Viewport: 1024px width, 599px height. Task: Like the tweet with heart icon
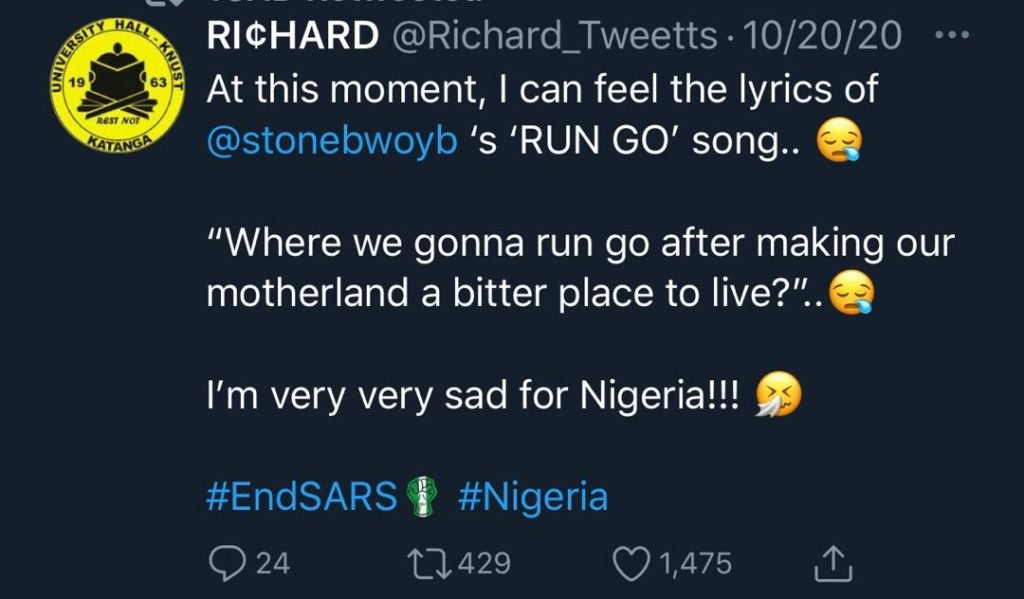click(x=632, y=564)
